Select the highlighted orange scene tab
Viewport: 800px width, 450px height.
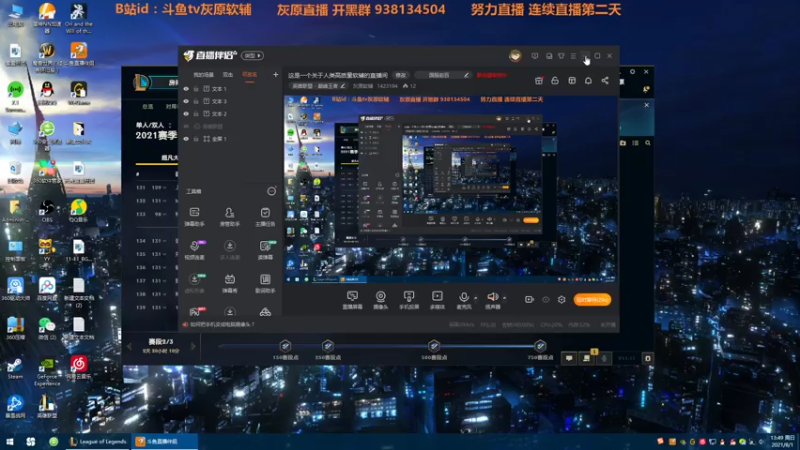[x=249, y=75]
